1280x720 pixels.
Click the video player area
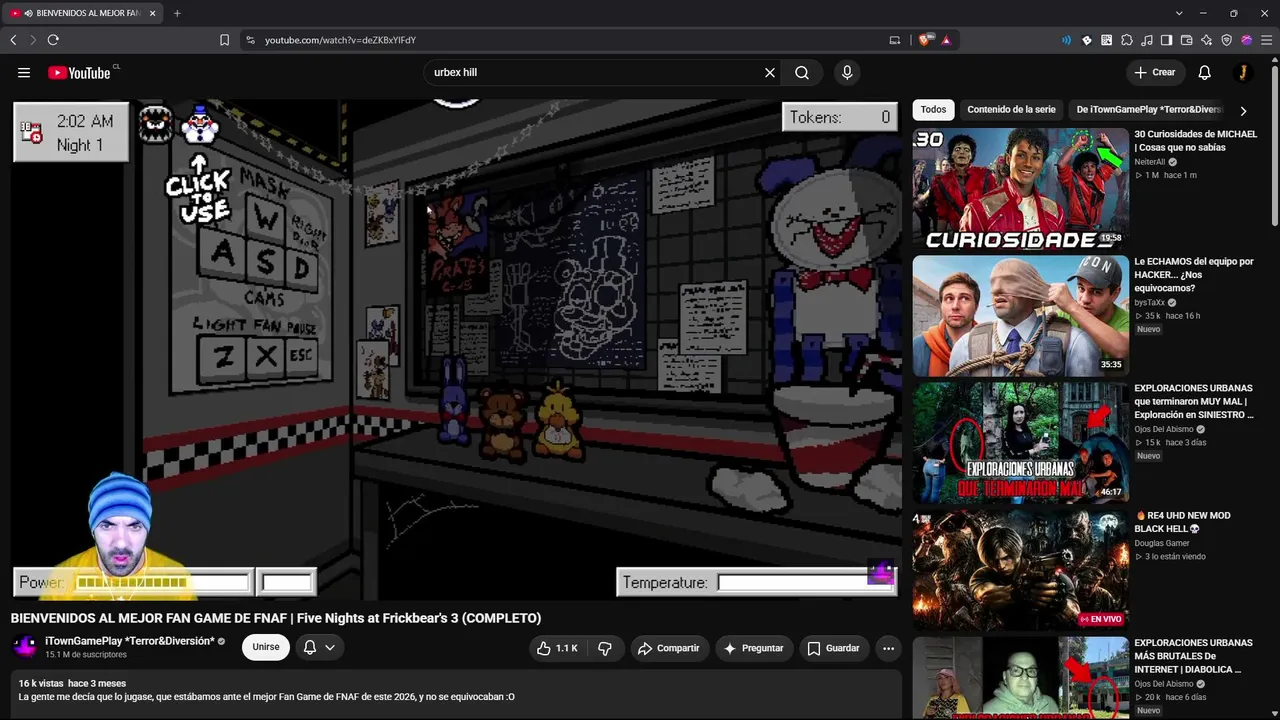pos(456,349)
